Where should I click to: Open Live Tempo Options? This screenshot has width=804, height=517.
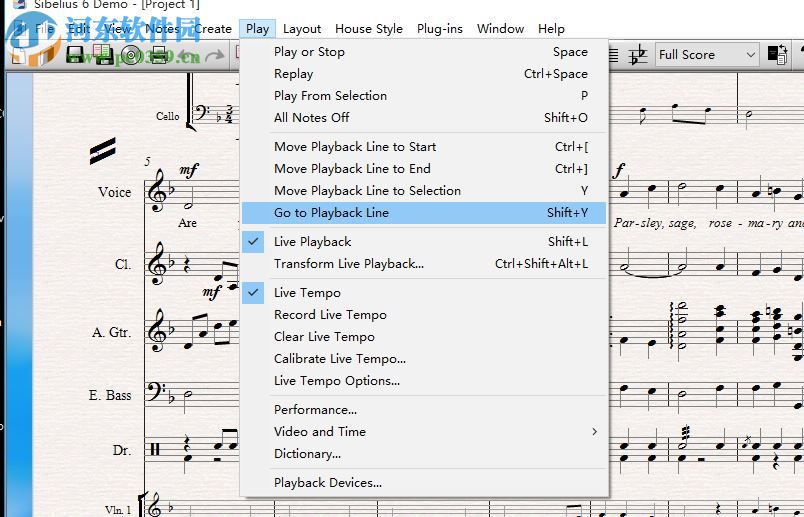(x=424, y=381)
